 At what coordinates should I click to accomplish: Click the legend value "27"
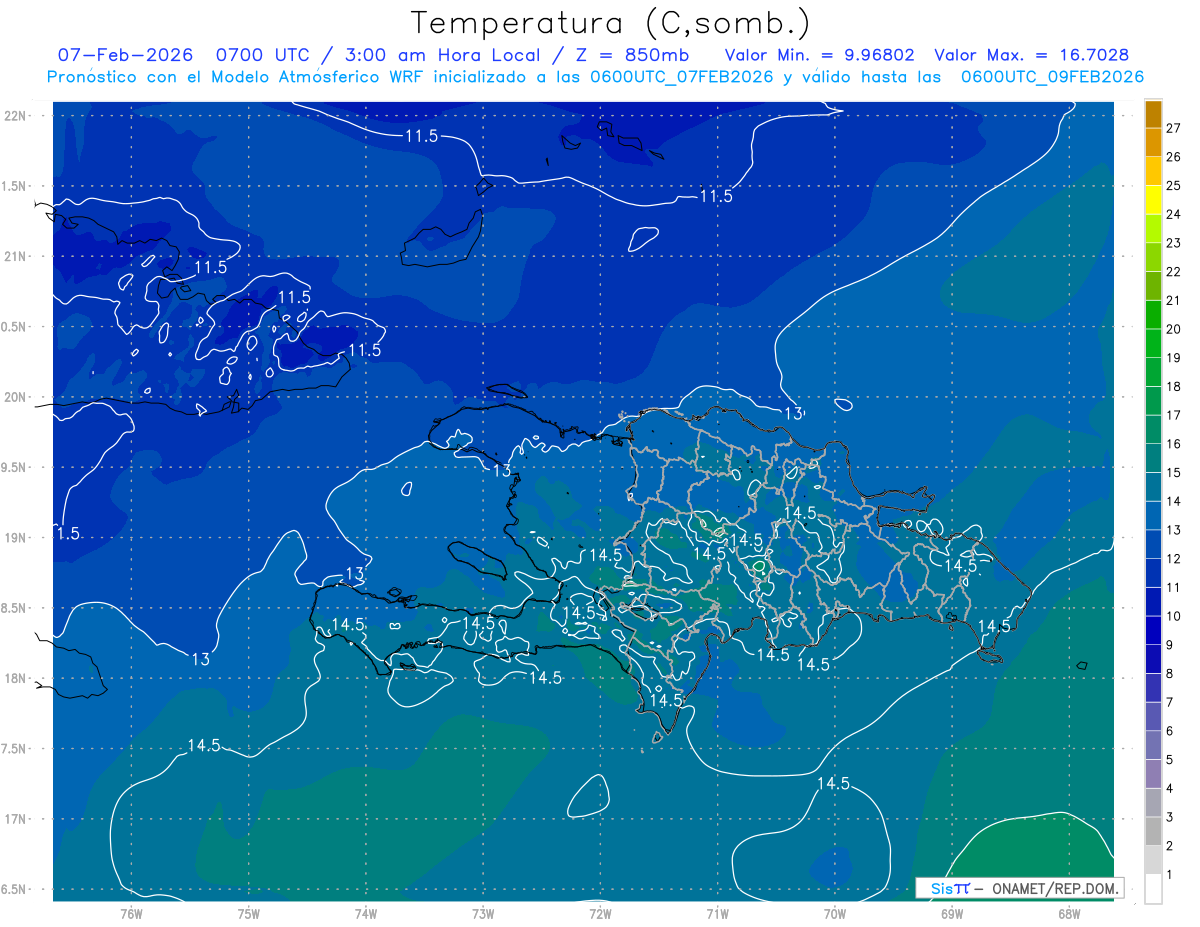pos(1174,128)
